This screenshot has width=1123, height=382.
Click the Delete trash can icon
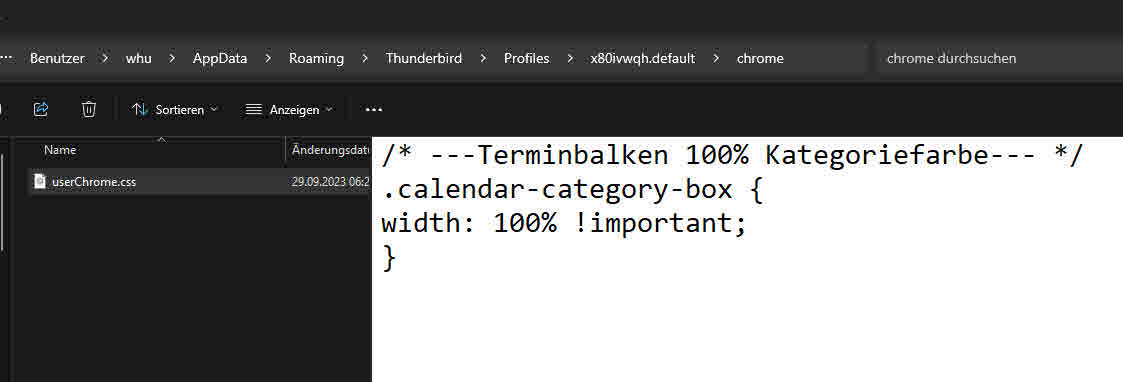point(89,109)
